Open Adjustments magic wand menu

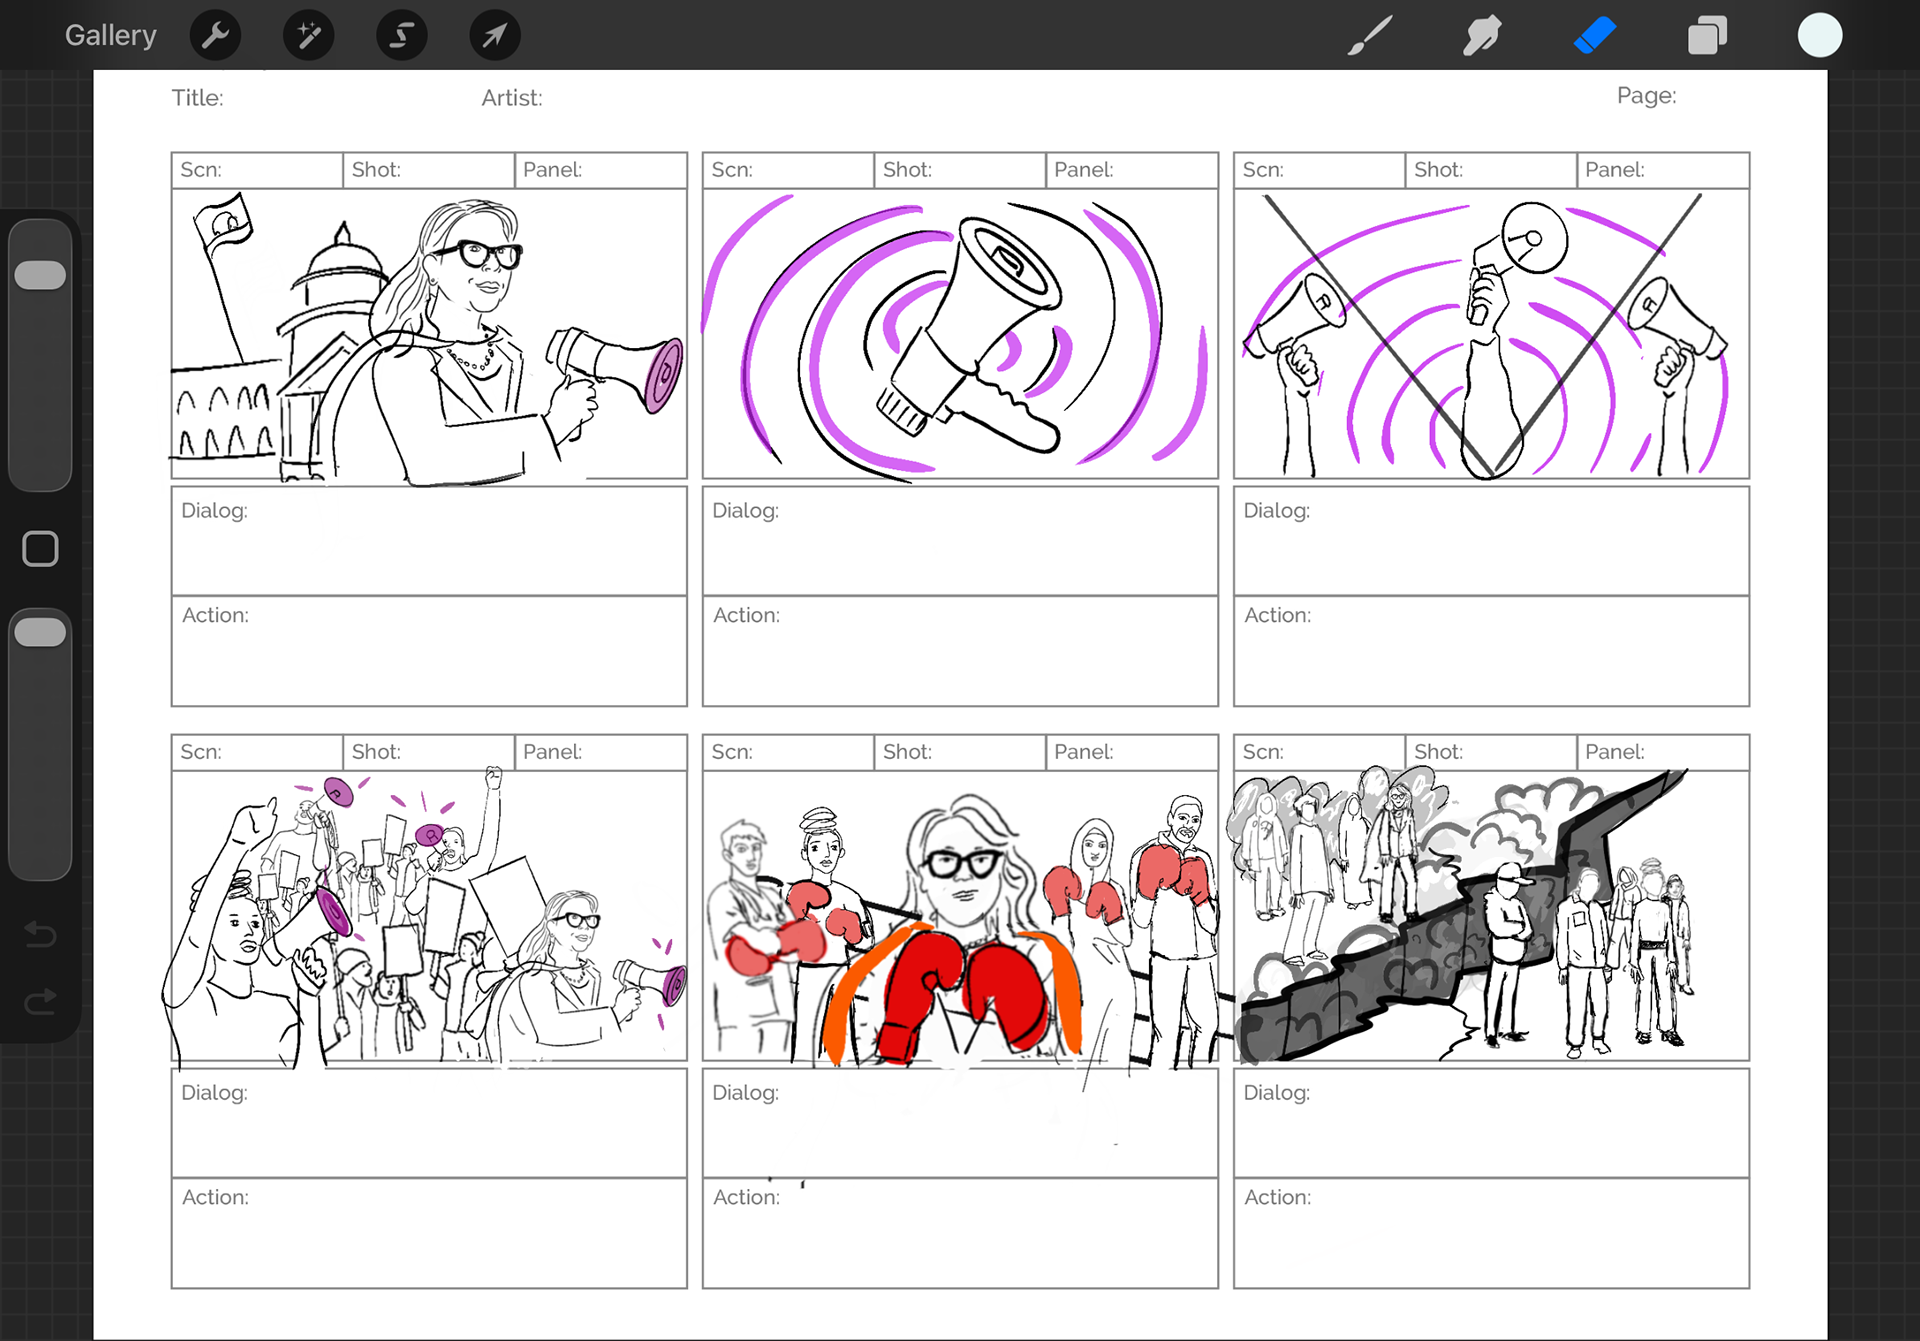[308, 36]
